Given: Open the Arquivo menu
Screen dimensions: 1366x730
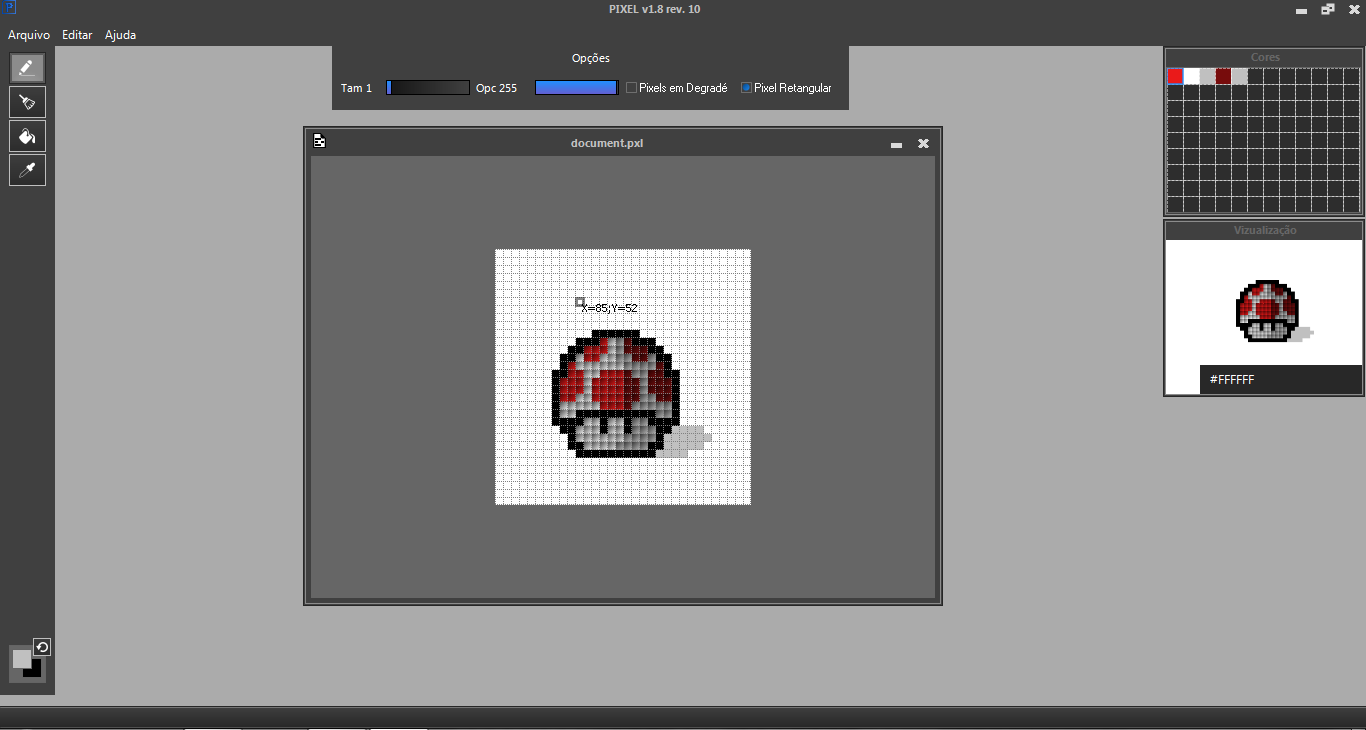Looking at the screenshot, I should (29, 35).
